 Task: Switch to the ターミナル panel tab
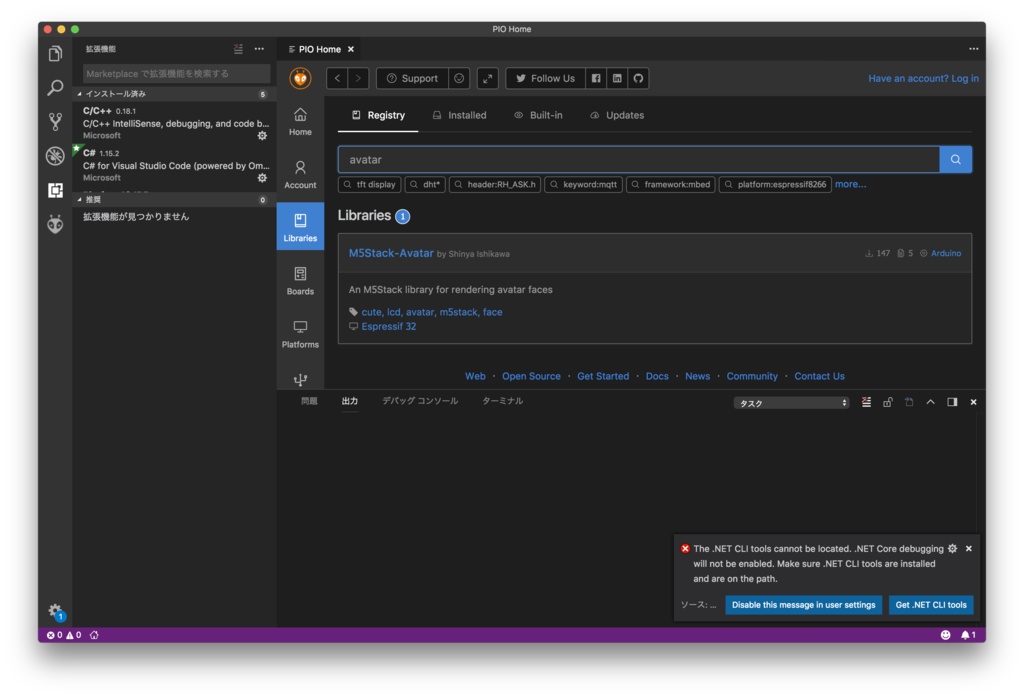pyautogui.click(x=502, y=401)
